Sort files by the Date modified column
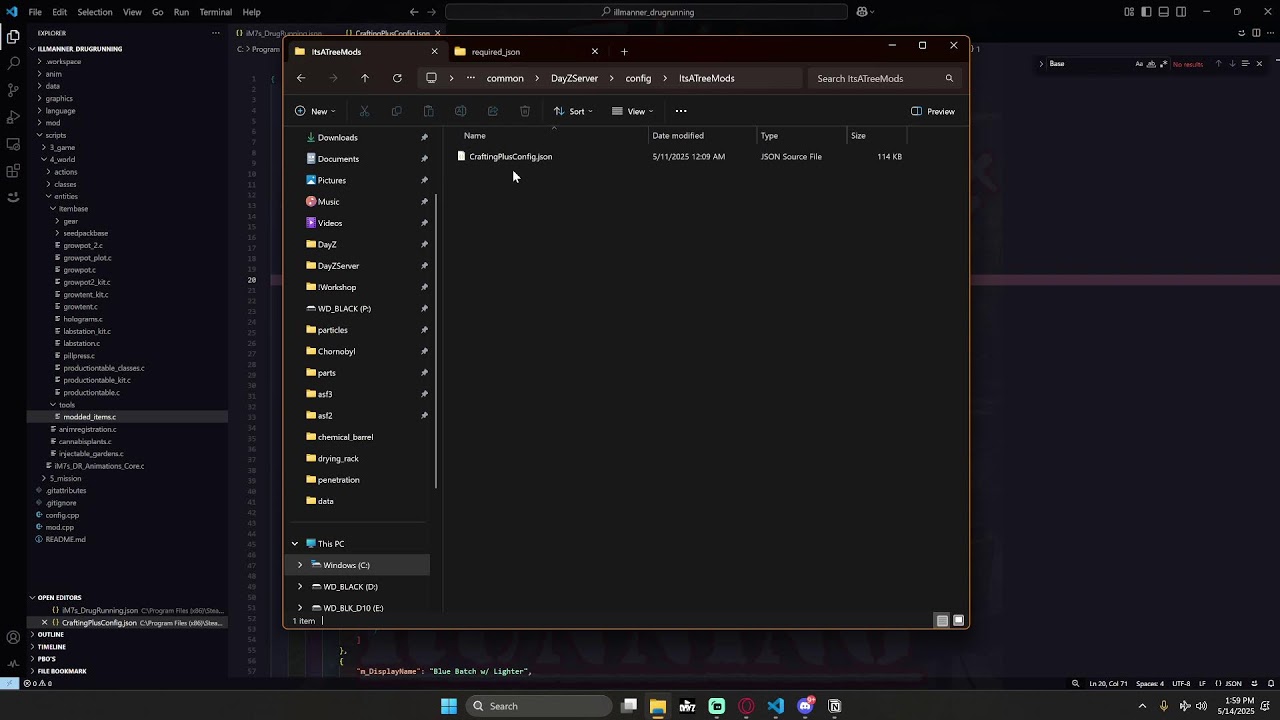Image resolution: width=1280 pixels, height=720 pixels. point(703,136)
